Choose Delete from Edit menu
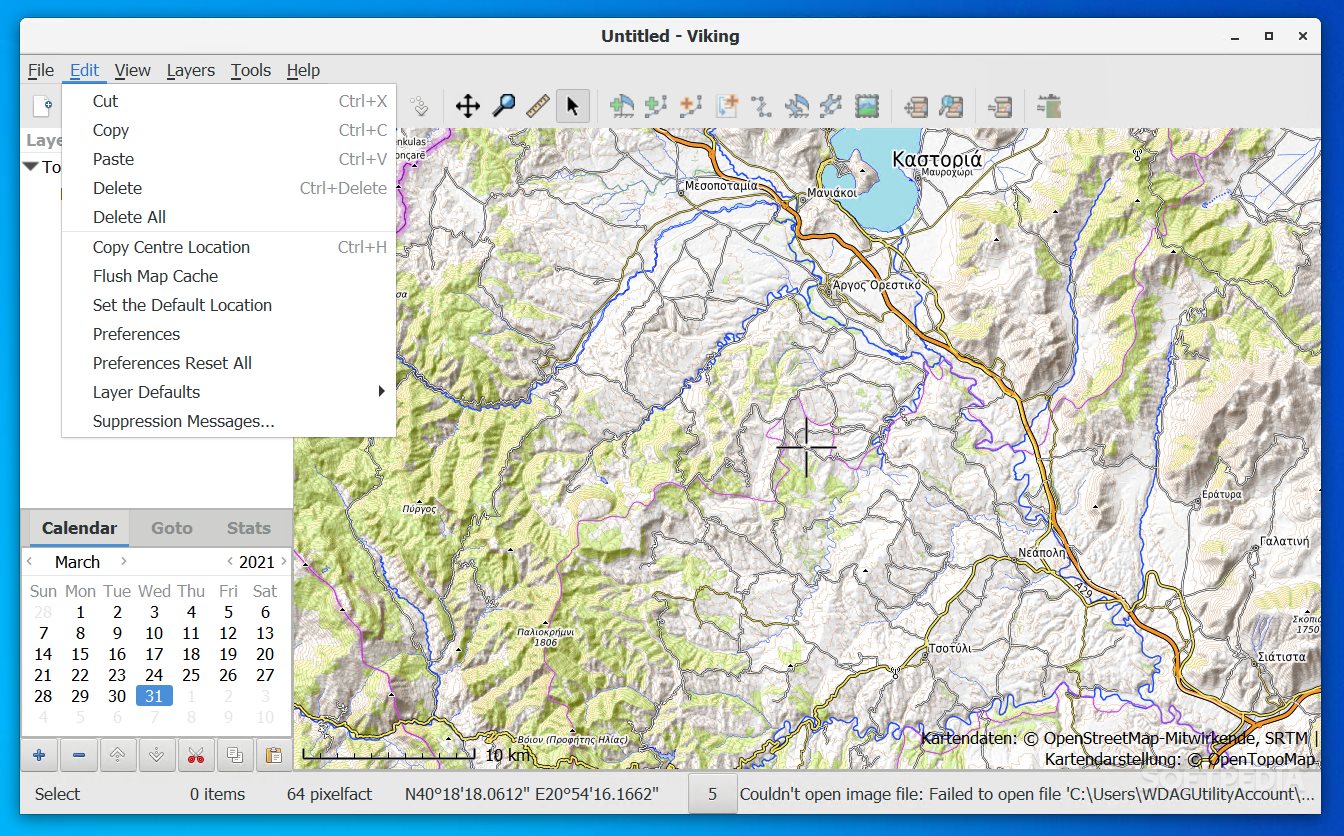The image size is (1344, 836). [x=229, y=188]
